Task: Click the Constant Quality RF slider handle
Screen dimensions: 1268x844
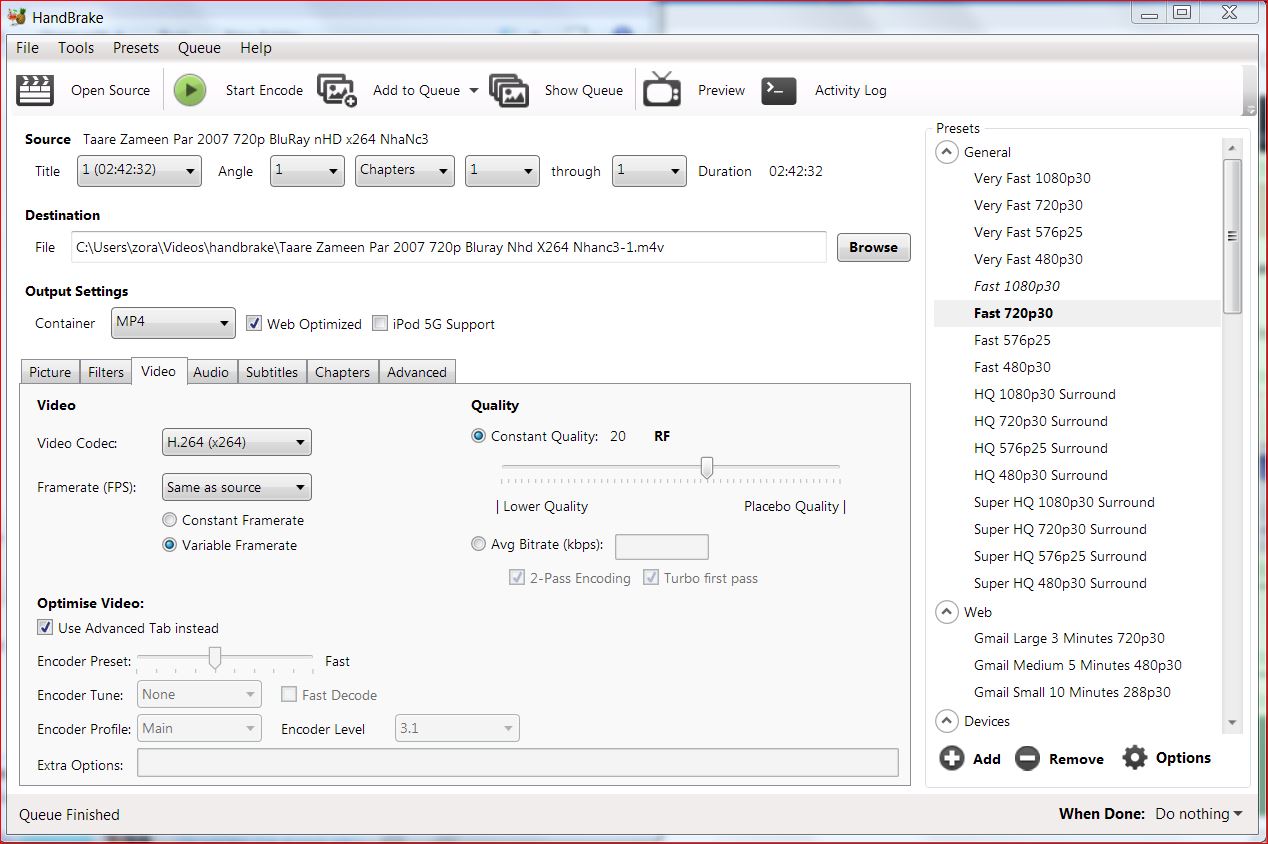Action: 707,467
